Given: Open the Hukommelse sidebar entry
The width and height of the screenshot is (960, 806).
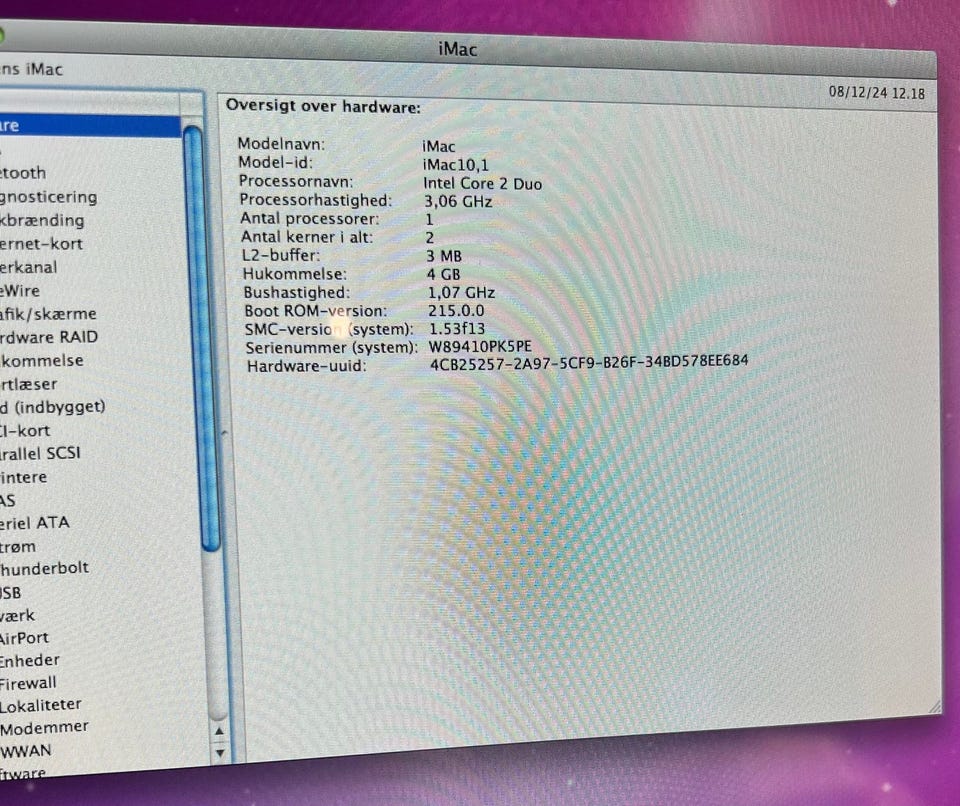Looking at the screenshot, I should (x=42, y=360).
